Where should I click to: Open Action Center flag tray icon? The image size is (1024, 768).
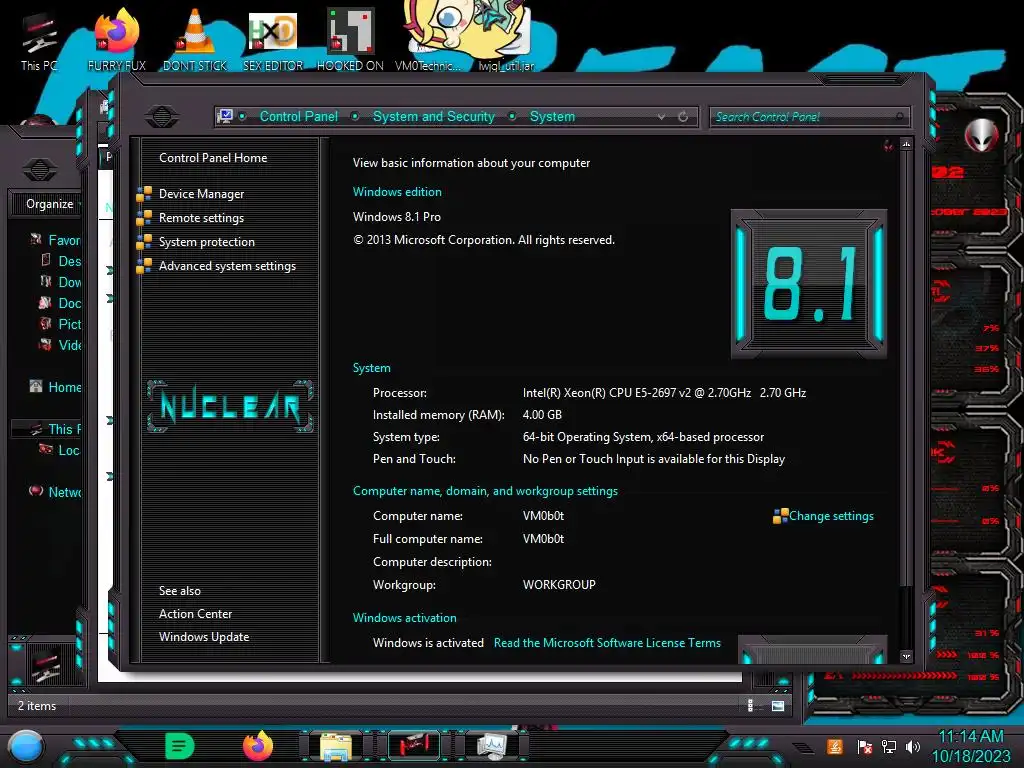coord(864,746)
